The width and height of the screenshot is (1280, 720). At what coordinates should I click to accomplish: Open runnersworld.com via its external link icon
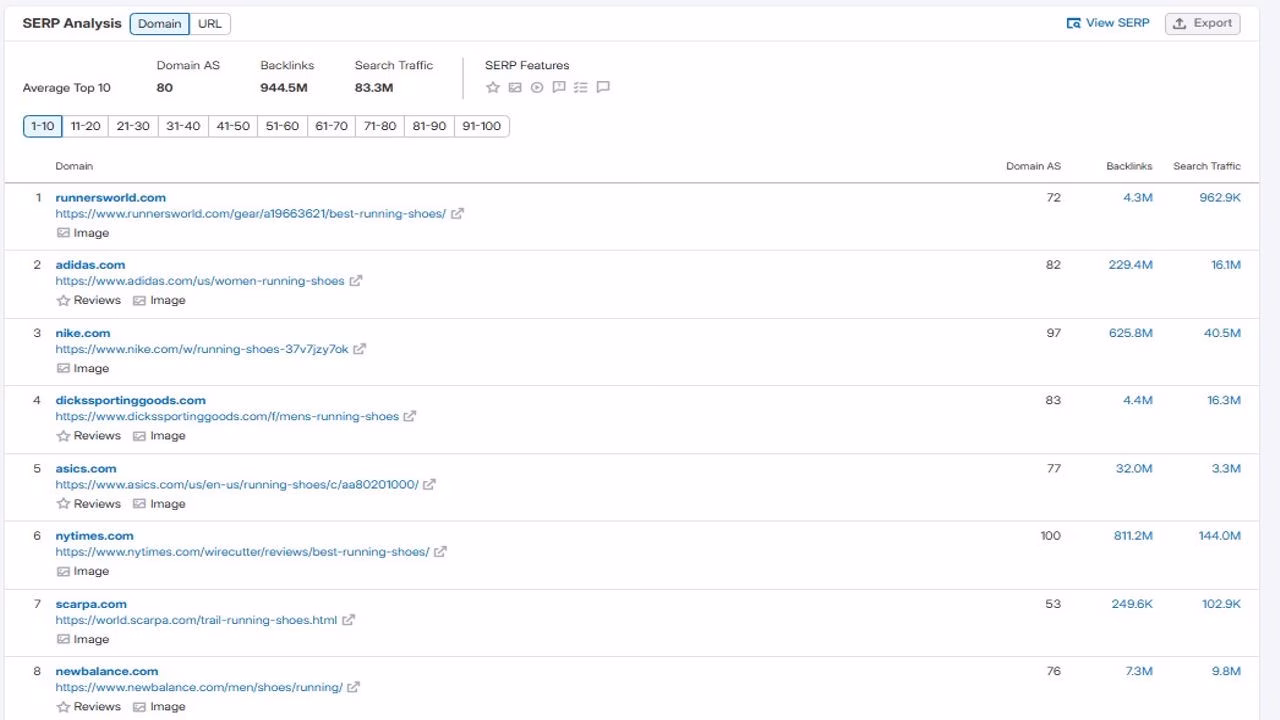pyautogui.click(x=457, y=213)
